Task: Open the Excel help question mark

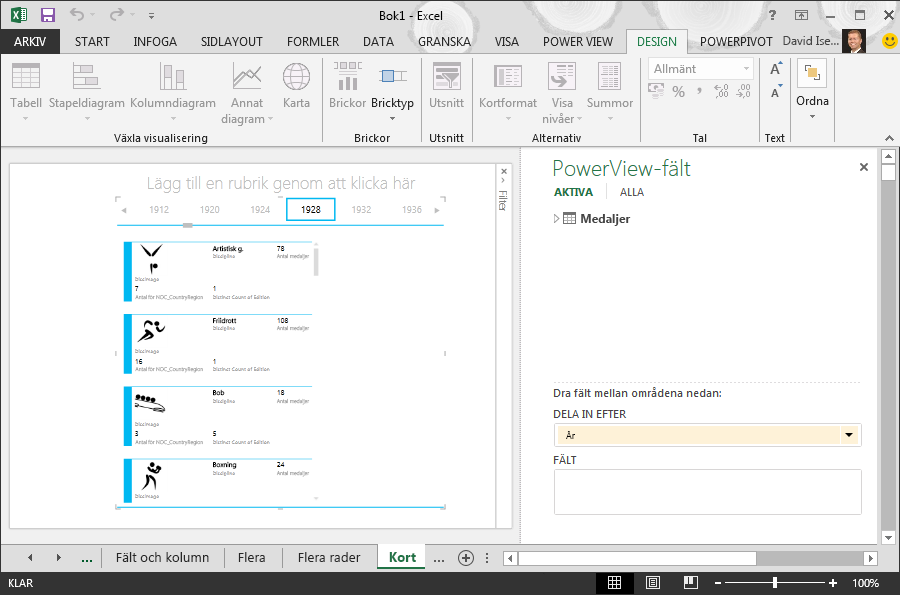Action: point(773,15)
